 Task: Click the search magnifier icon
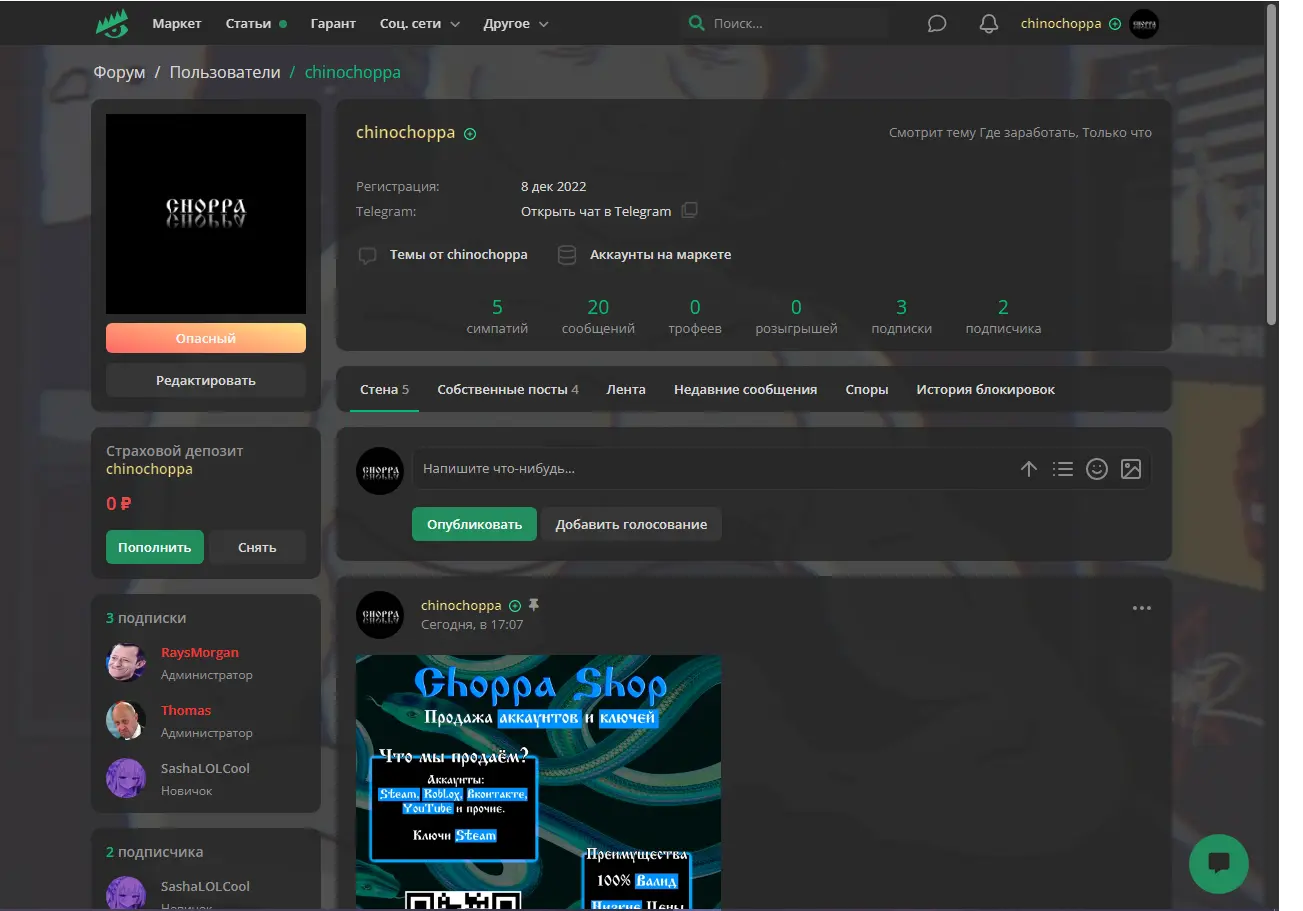click(x=697, y=23)
